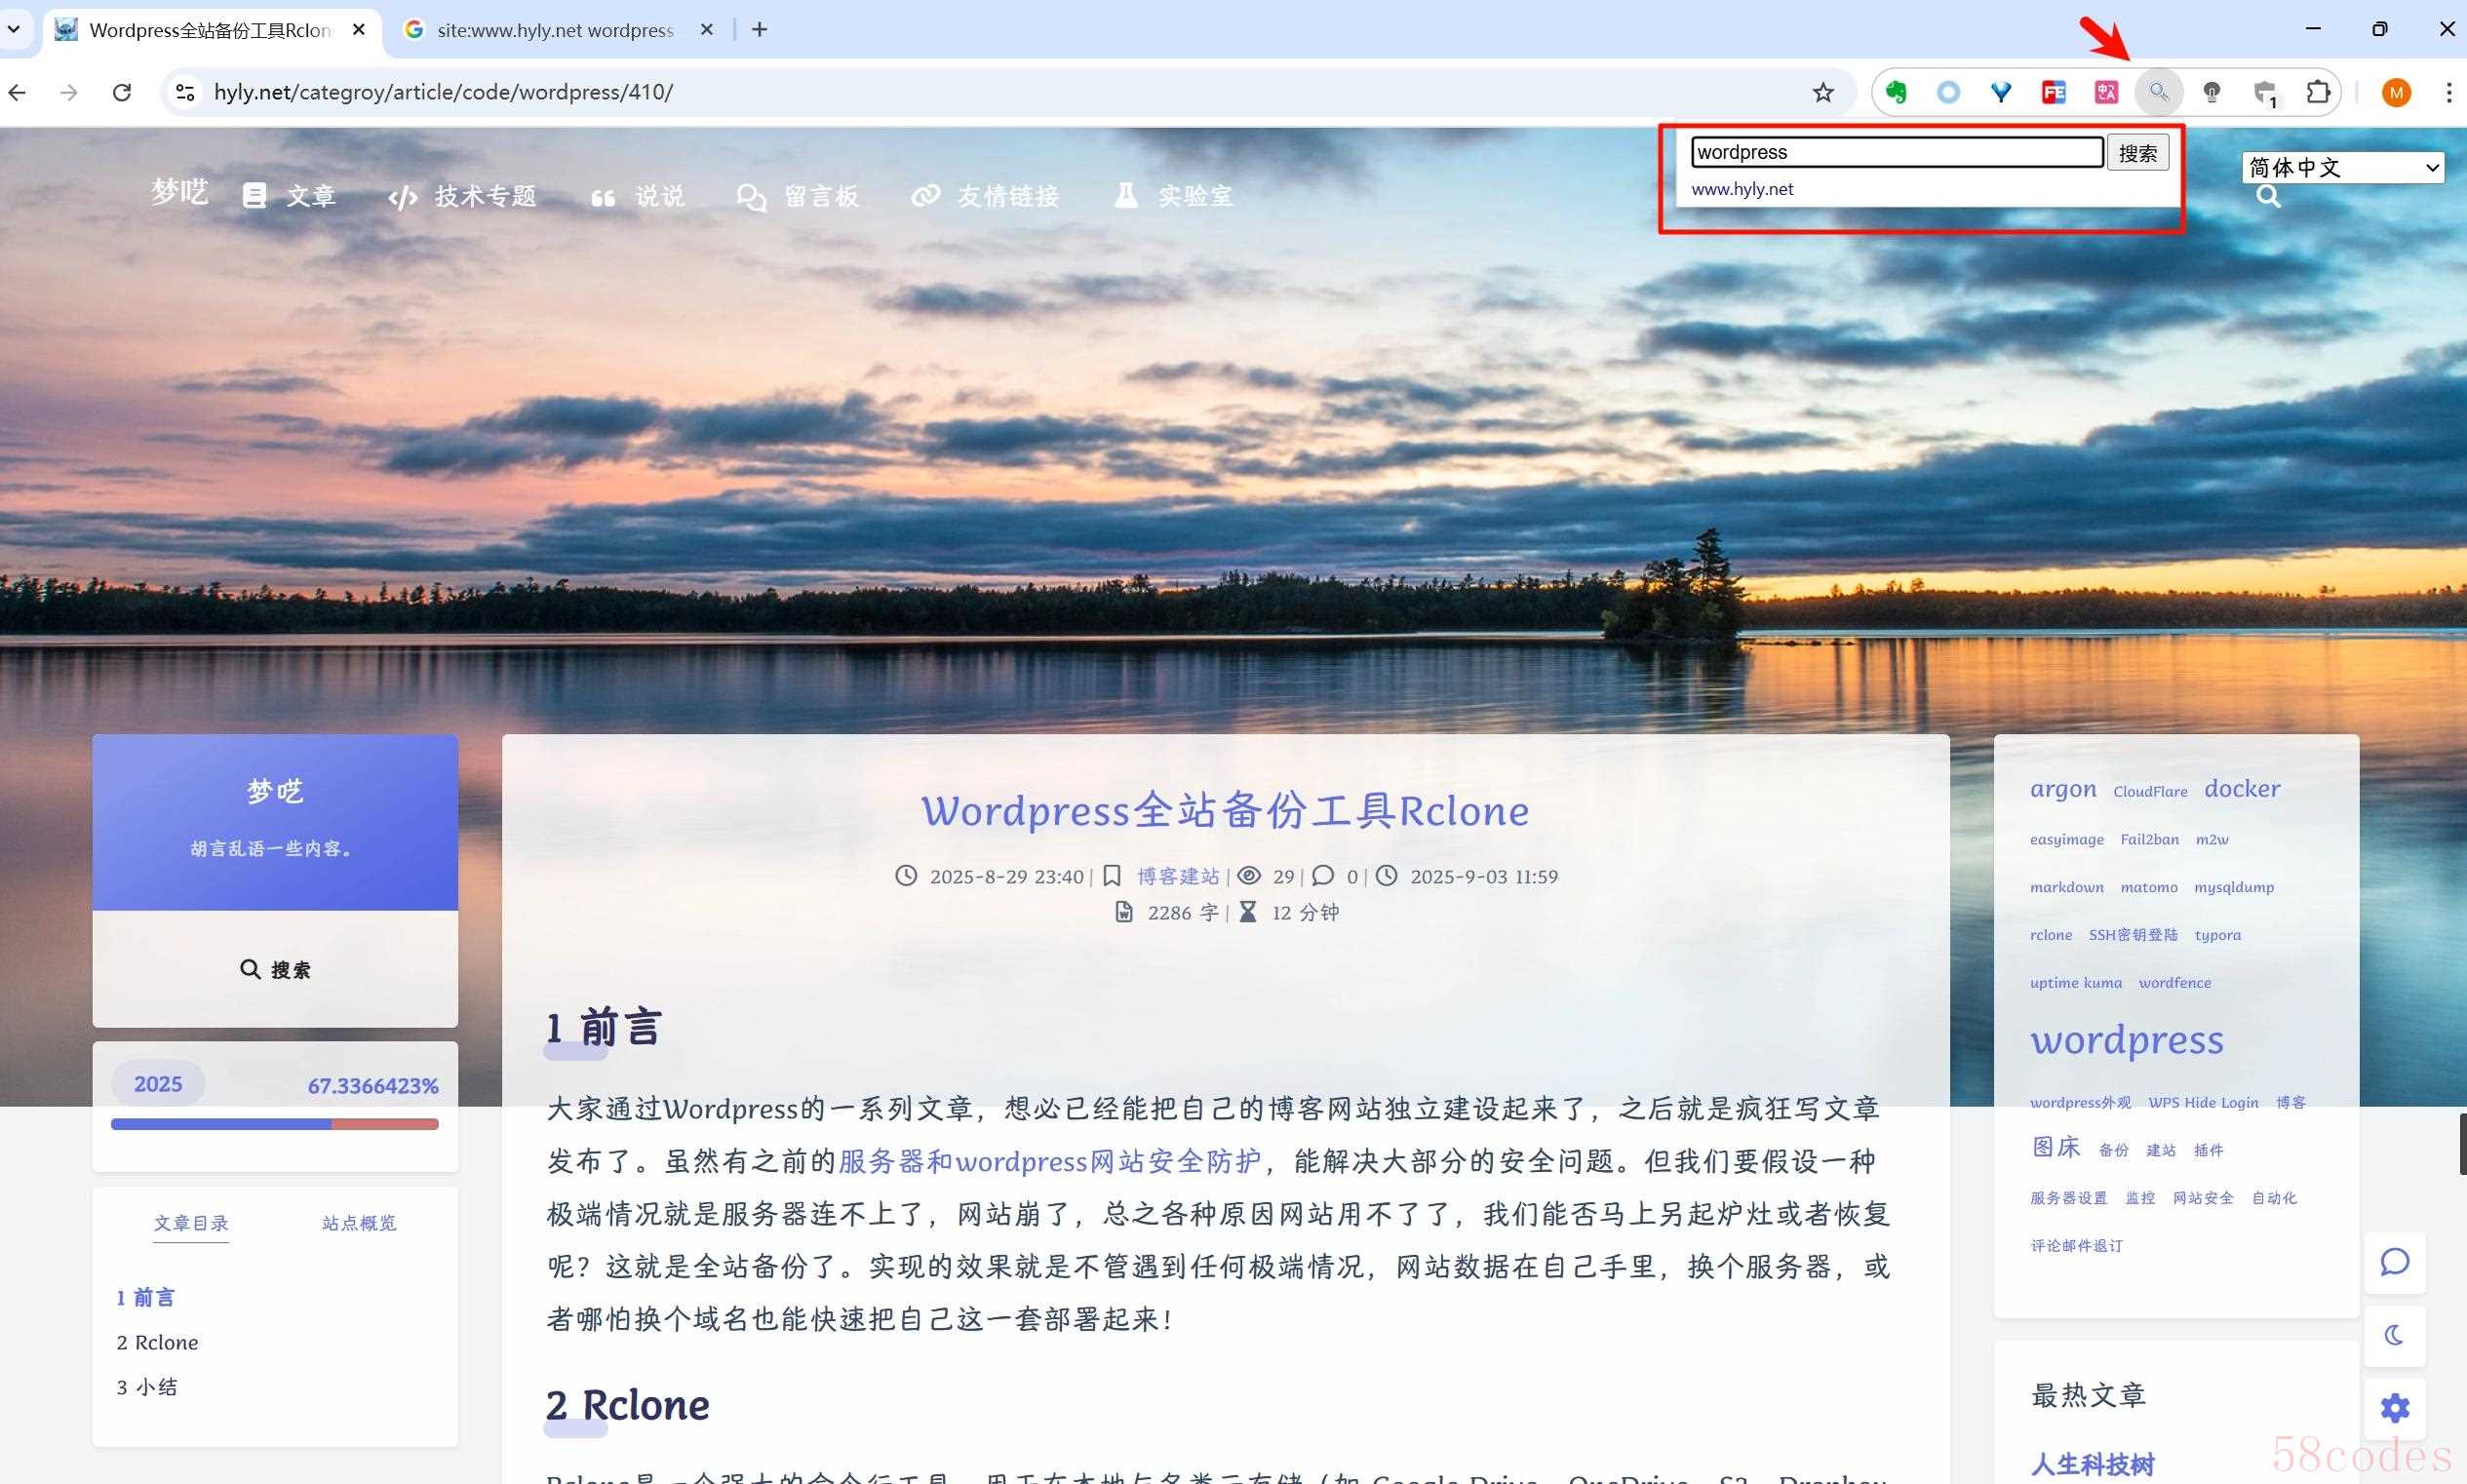The image size is (2467, 1484).
Task: Click the wordpress search input field
Action: 1896,152
